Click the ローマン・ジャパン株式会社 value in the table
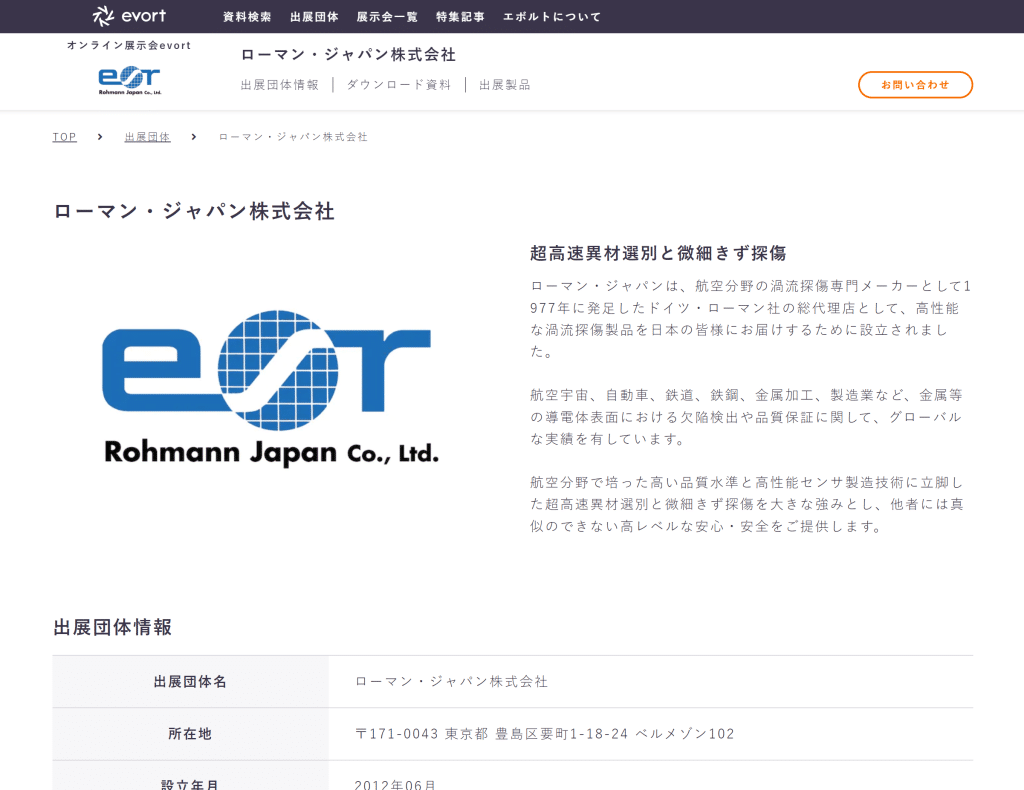 point(451,682)
